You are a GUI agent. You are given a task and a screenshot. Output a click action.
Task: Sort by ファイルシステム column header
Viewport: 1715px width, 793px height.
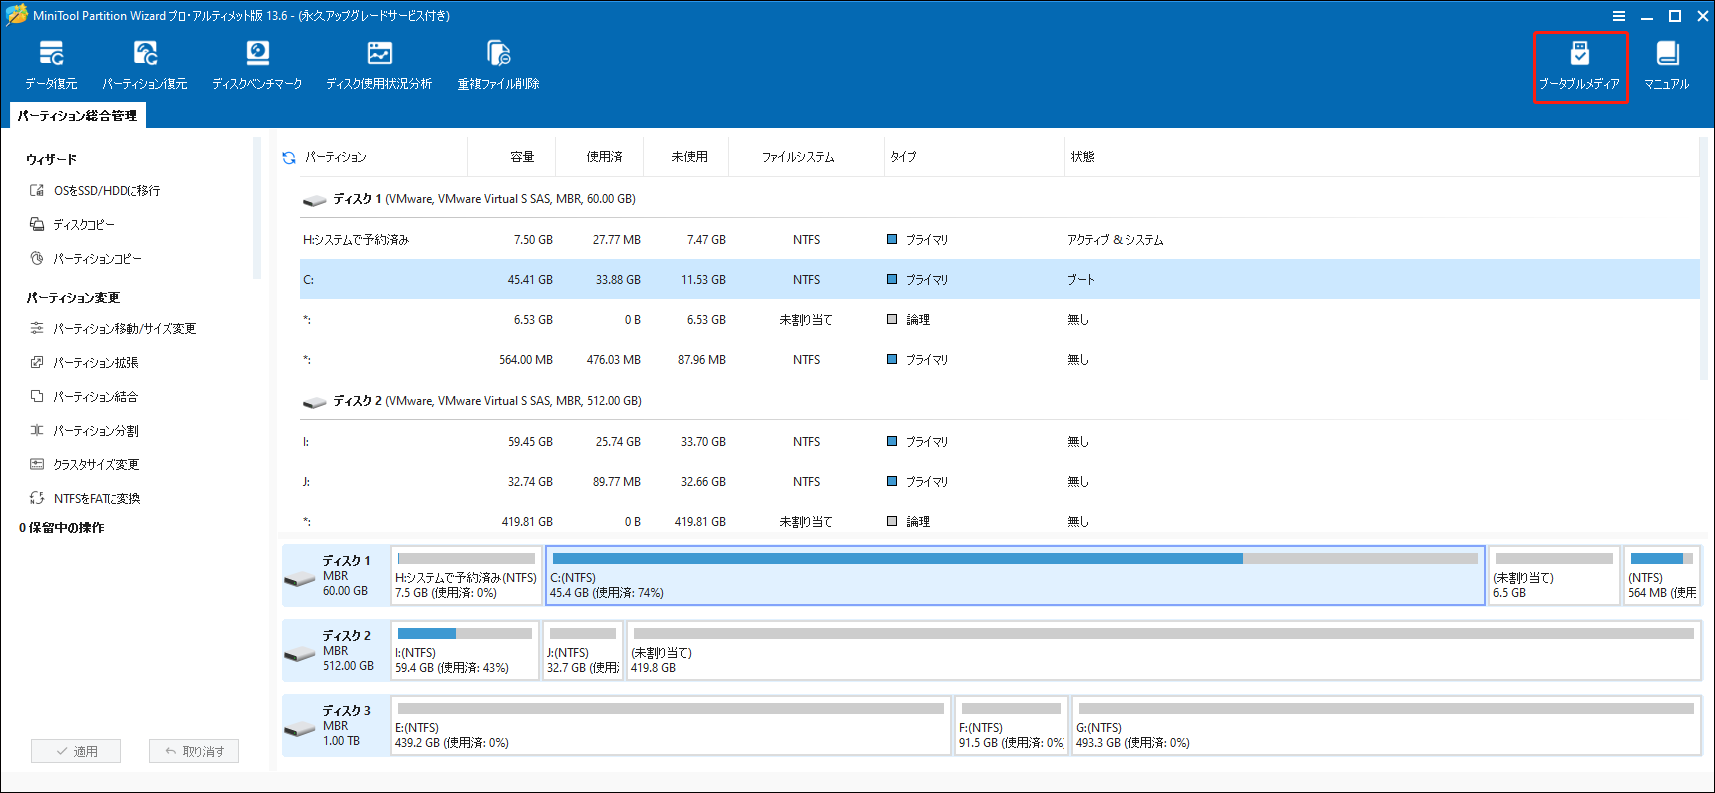pyautogui.click(x=806, y=157)
